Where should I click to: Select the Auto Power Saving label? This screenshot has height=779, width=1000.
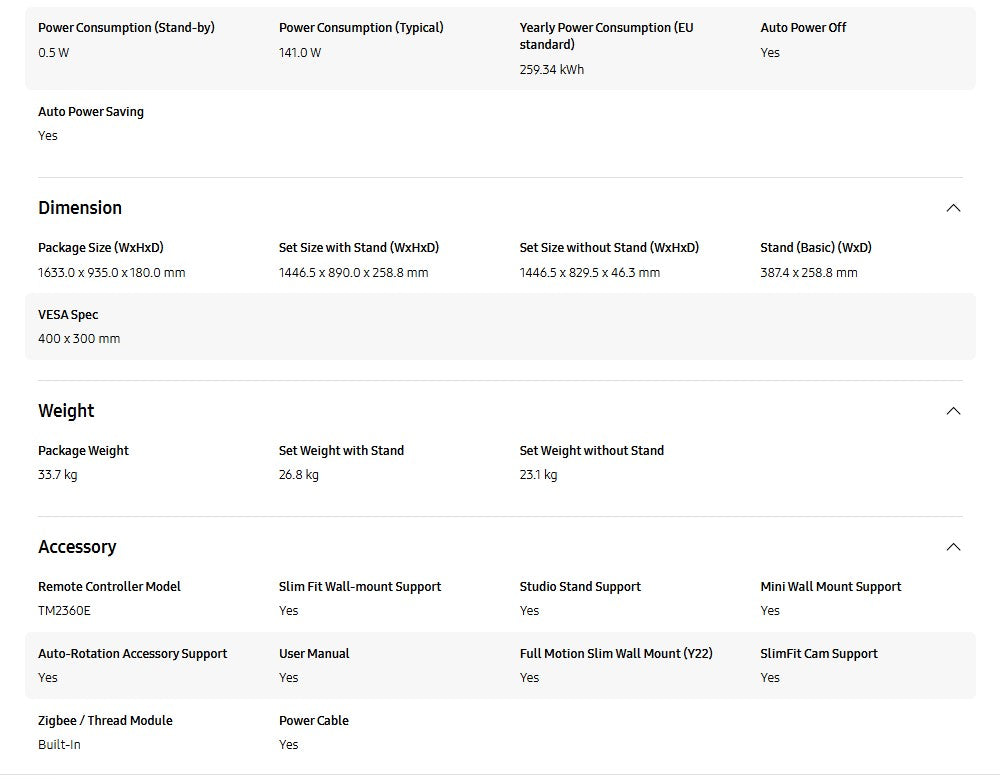[x=91, y=112]
